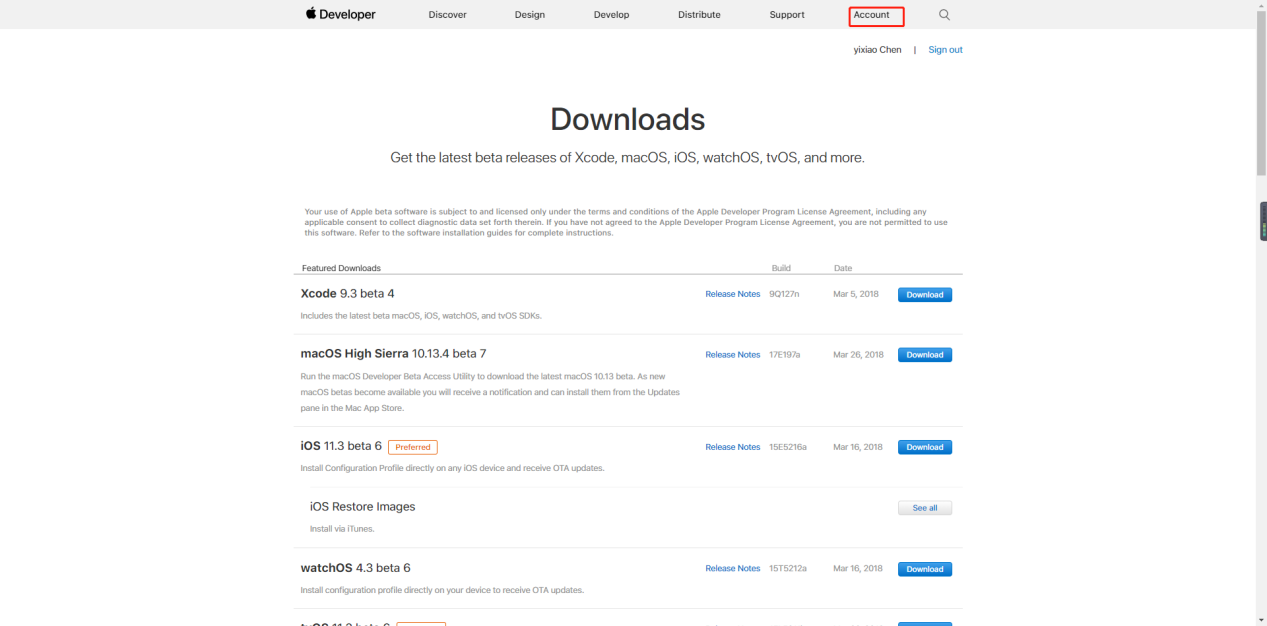Click the Featured Downloads header
The image size is (1267, 626).
coord(341,268)
